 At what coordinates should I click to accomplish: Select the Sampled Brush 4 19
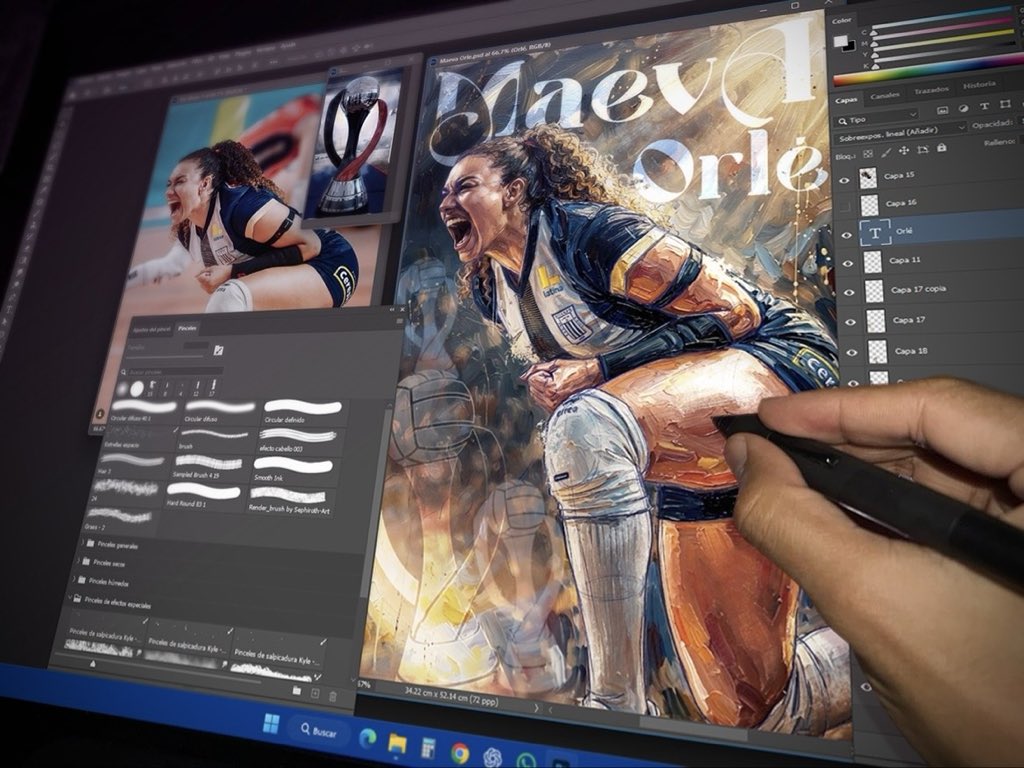[x=210, y=466]
